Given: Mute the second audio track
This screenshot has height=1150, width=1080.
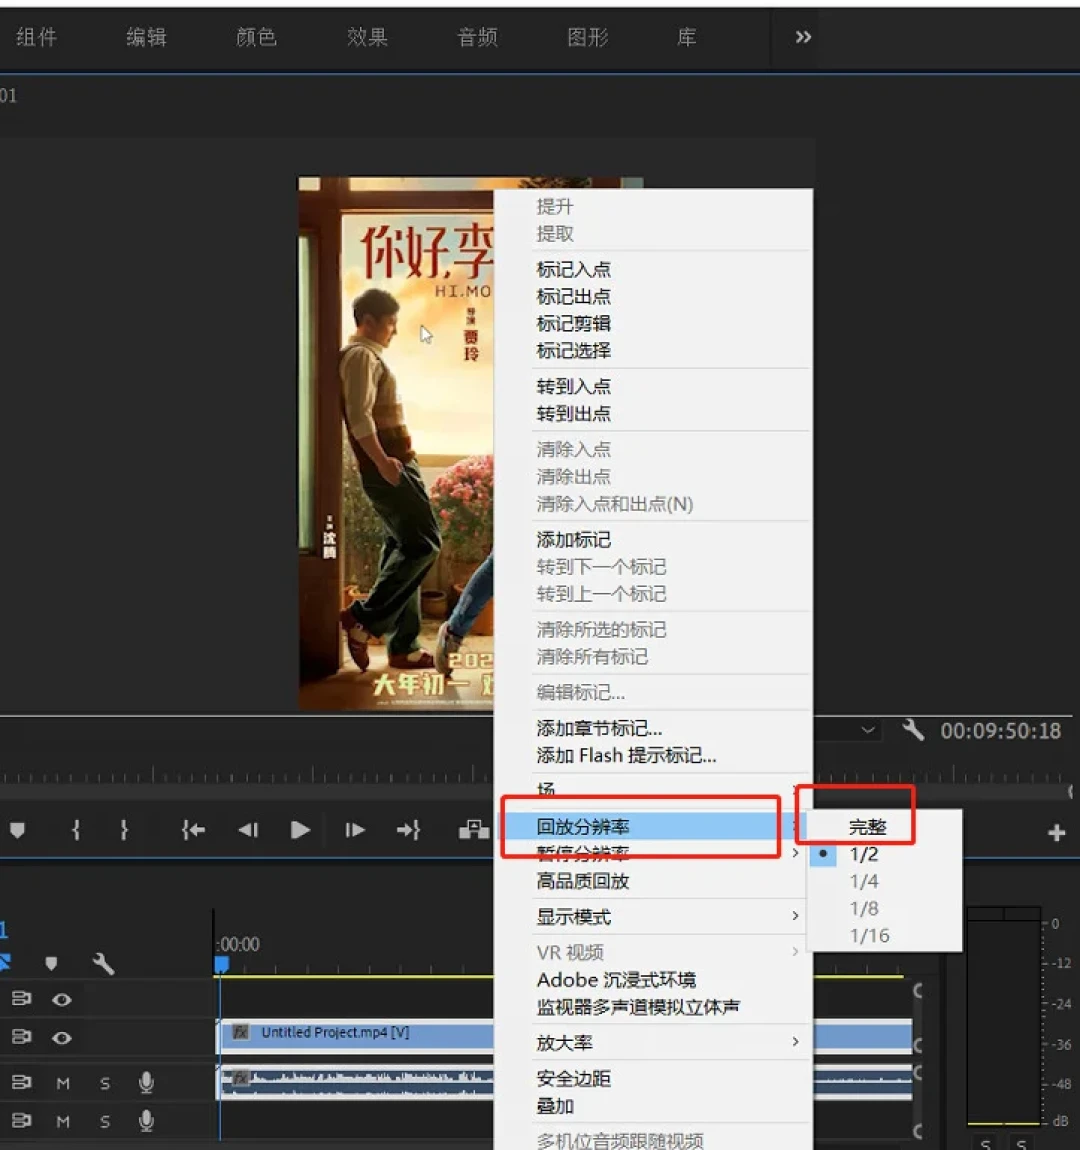Looking at the screenshot, I should pos(63,1121).
